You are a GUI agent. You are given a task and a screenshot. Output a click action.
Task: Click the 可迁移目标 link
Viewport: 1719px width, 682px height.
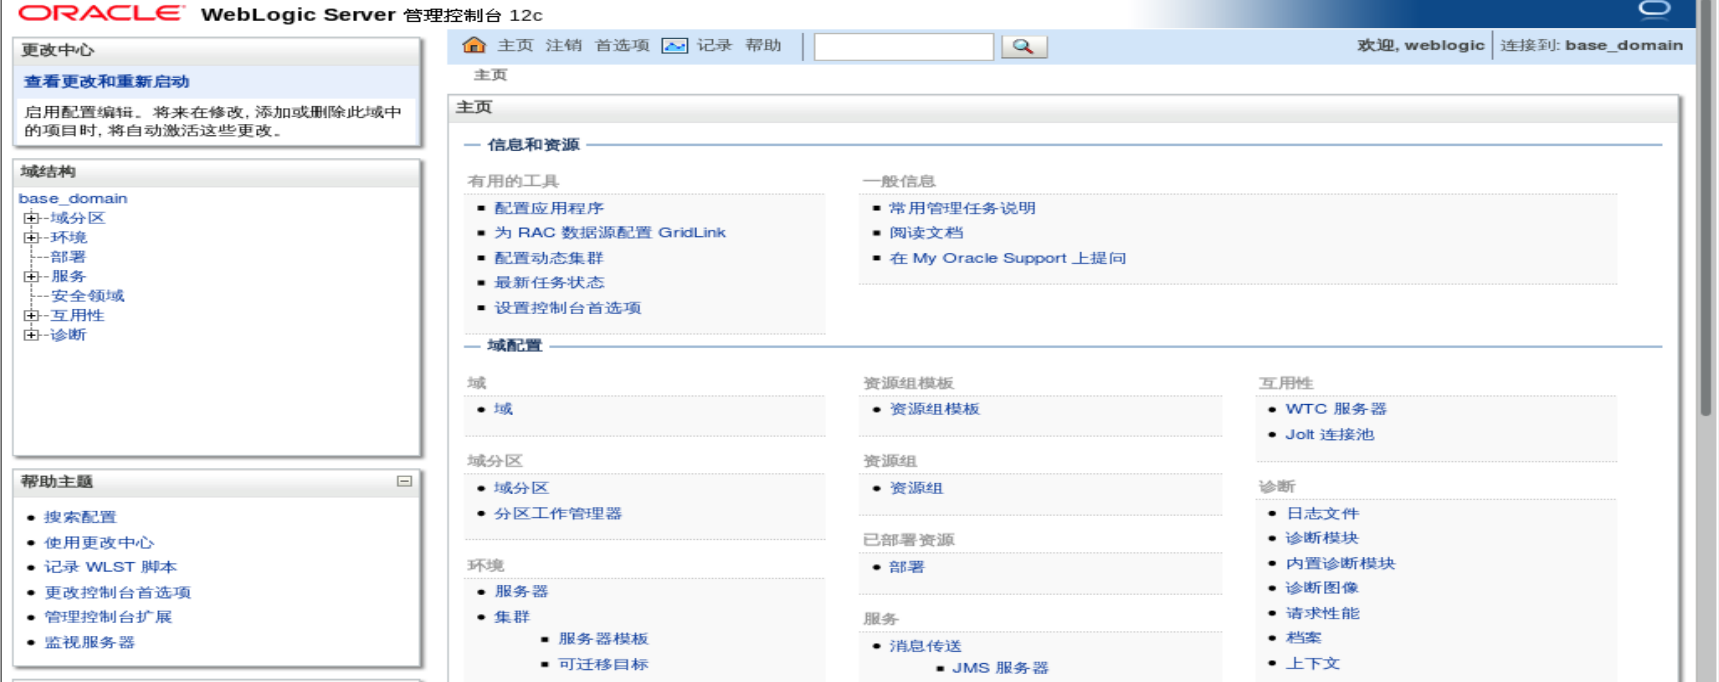[603, 664]
